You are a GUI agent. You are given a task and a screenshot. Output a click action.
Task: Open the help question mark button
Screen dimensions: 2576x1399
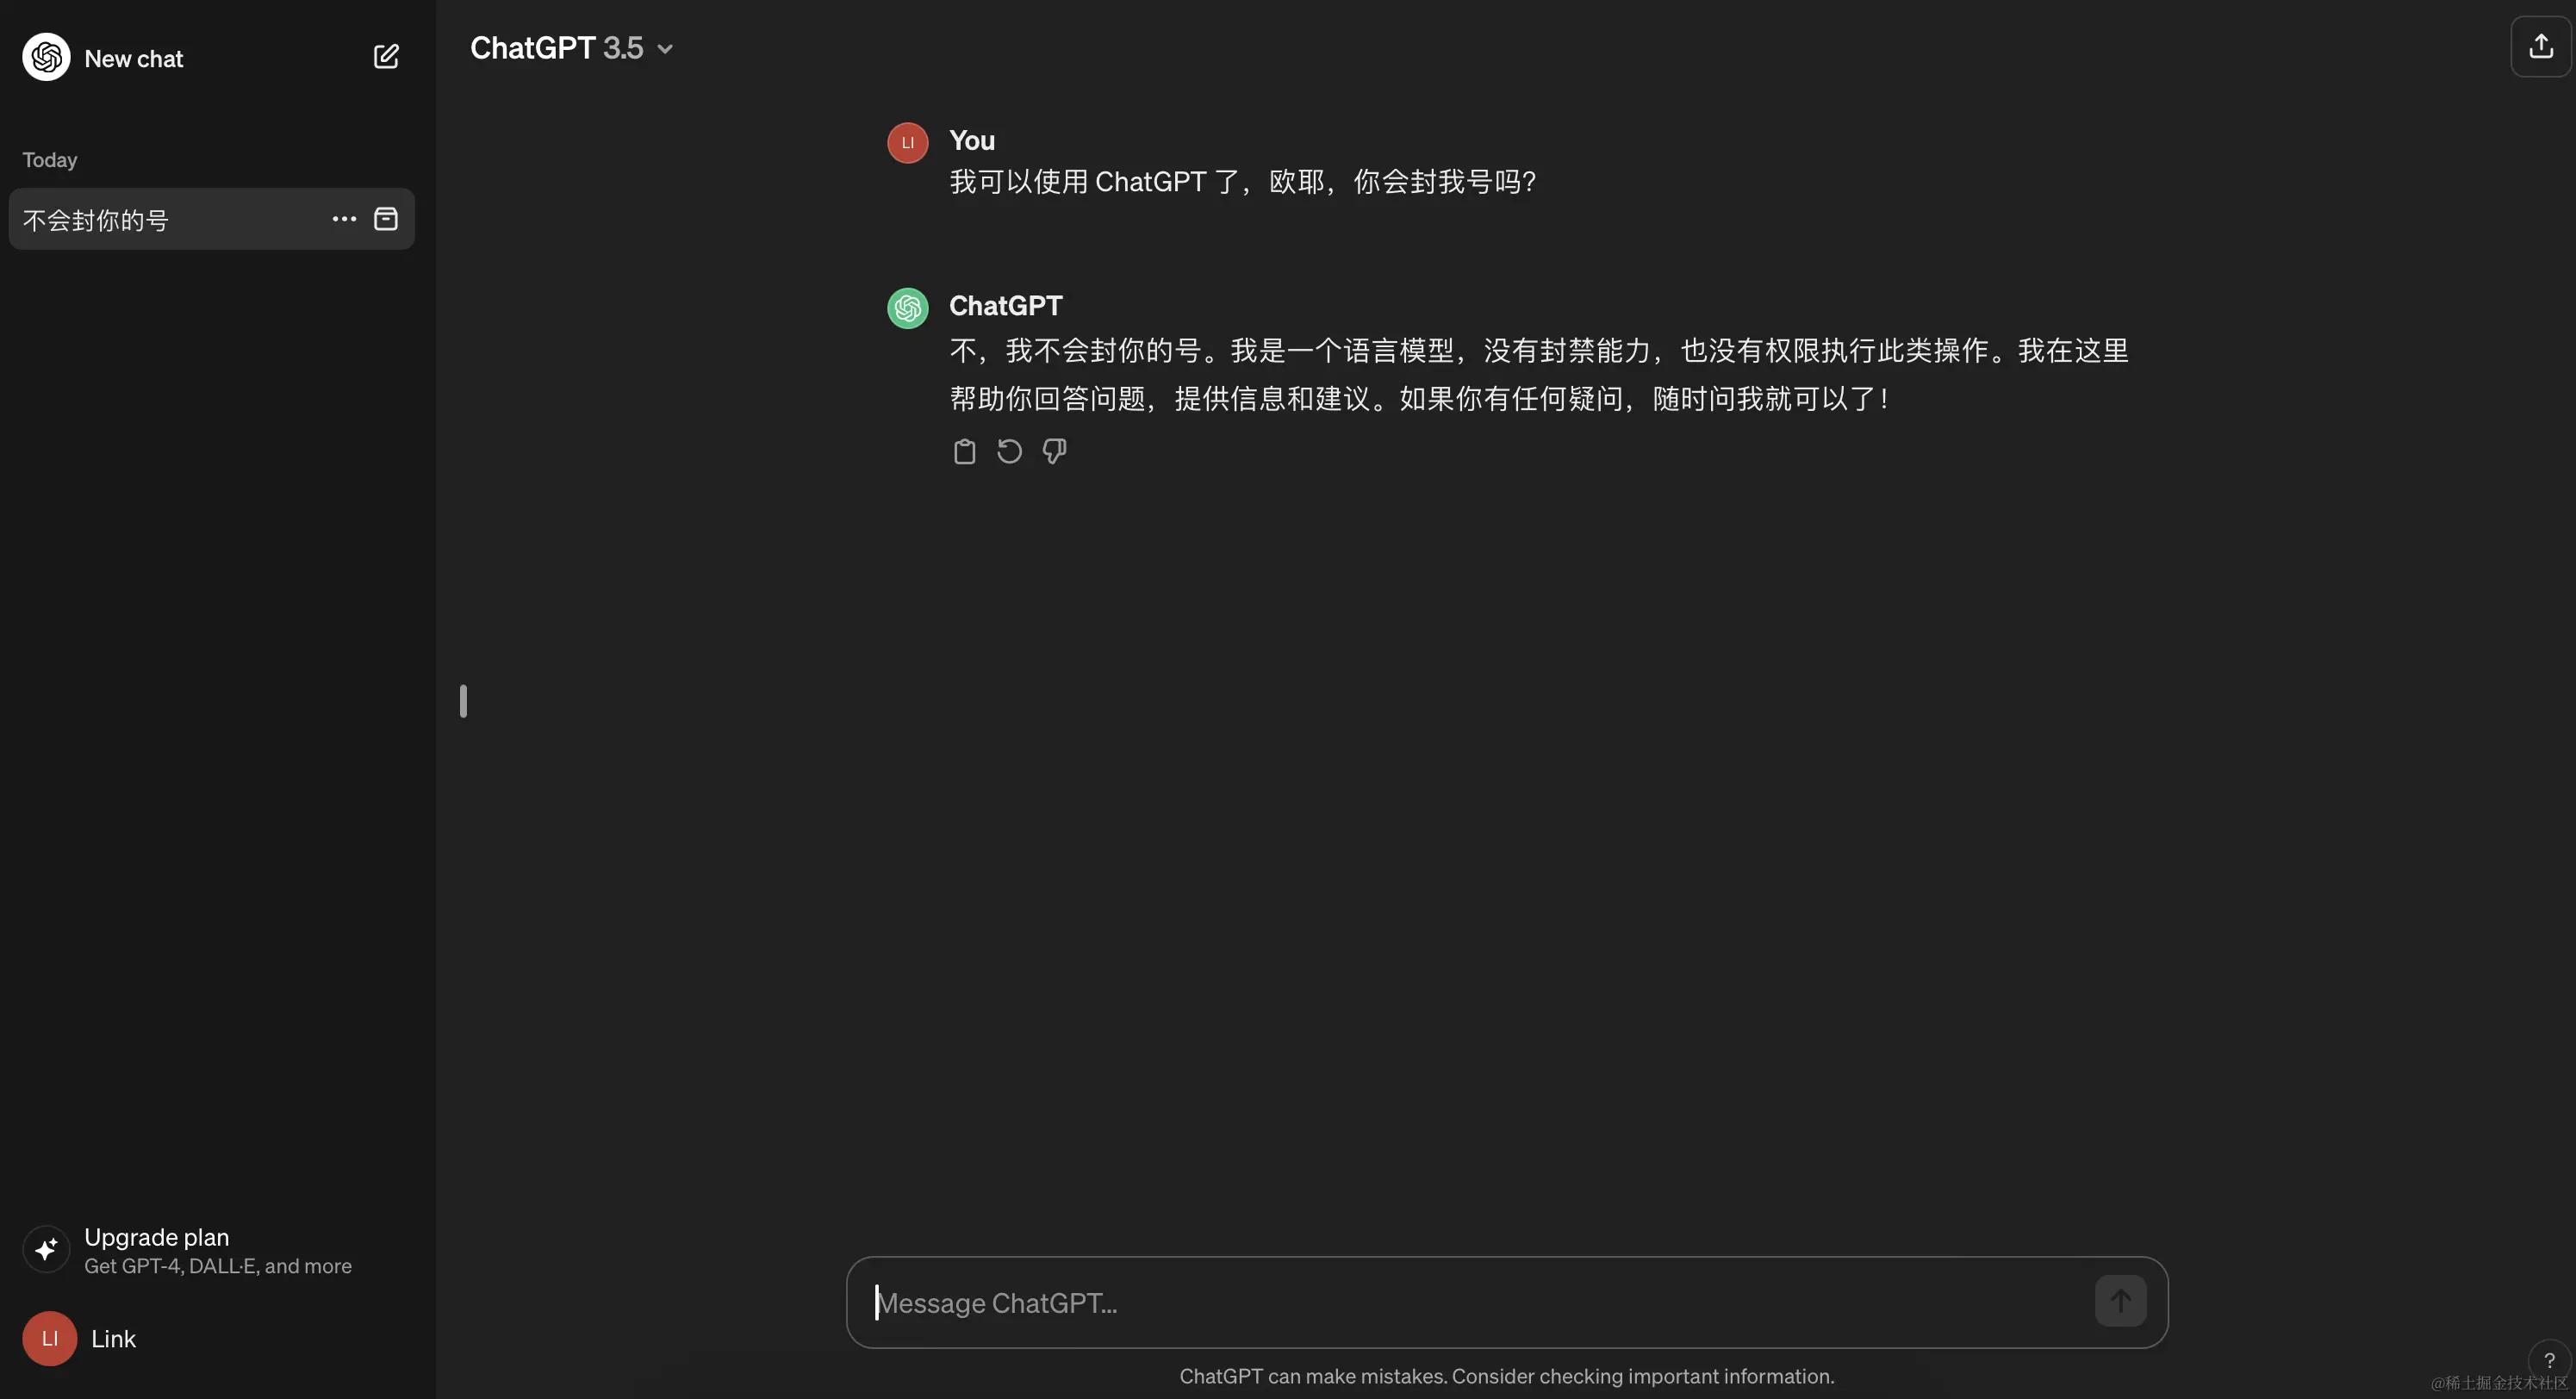pos(2548,1360)
